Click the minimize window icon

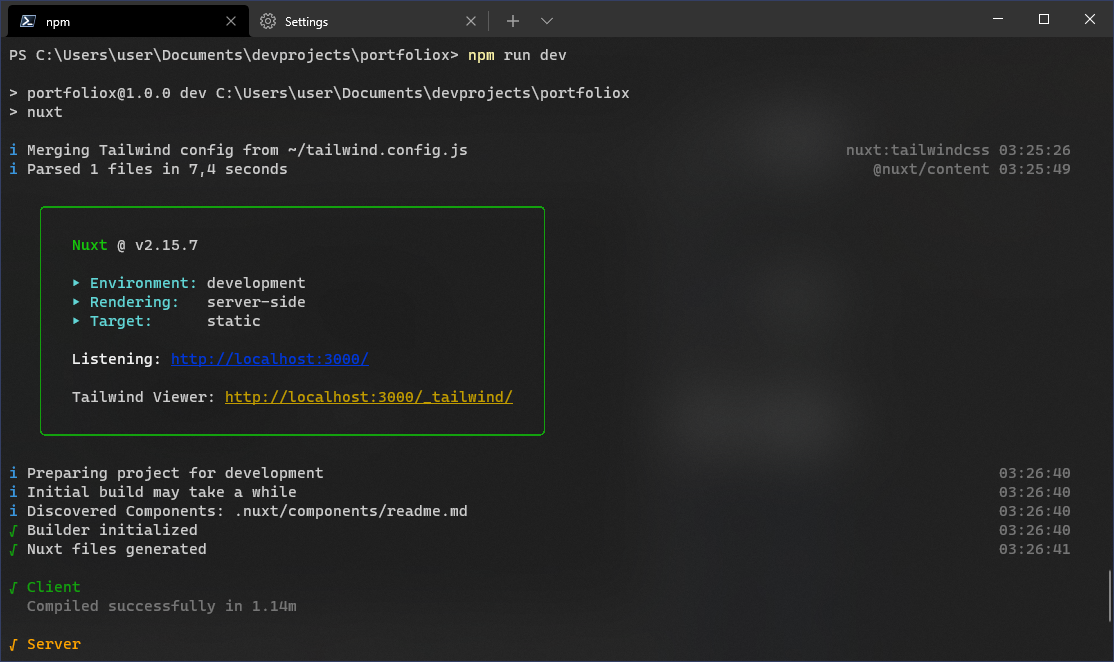[x=998, y=19]
